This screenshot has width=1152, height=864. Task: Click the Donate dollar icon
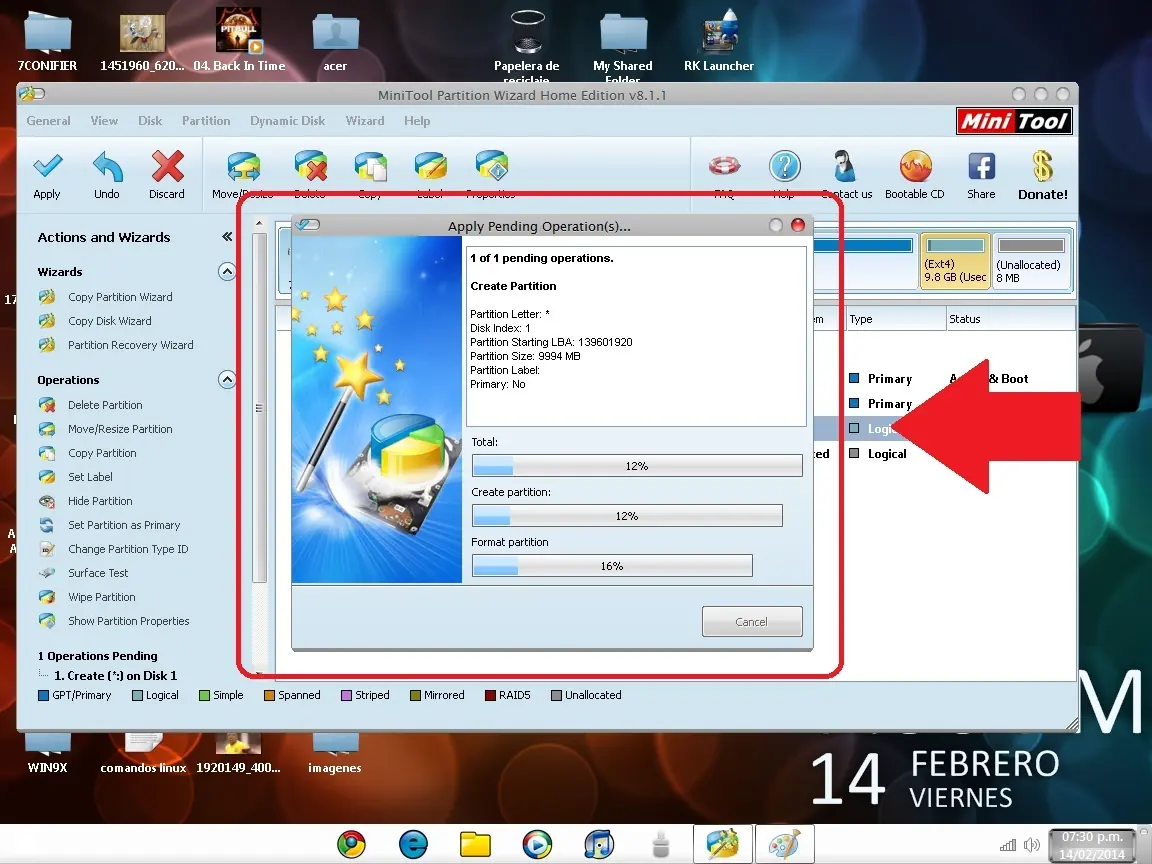click(x=1043, y=166)
